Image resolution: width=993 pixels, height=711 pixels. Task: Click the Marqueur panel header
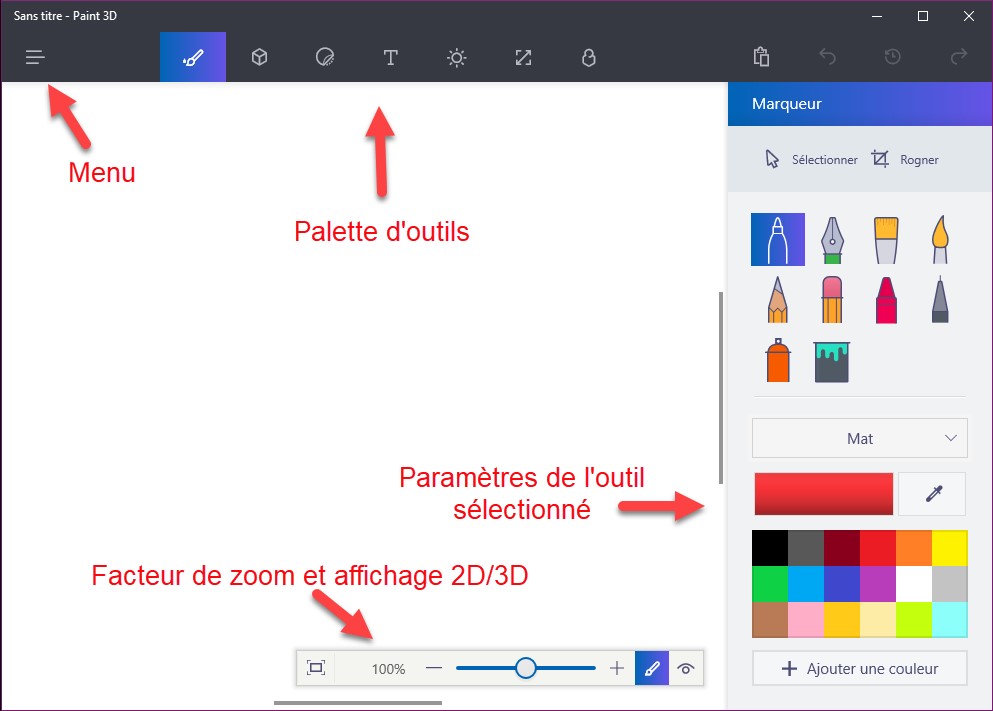pos(860,104)
